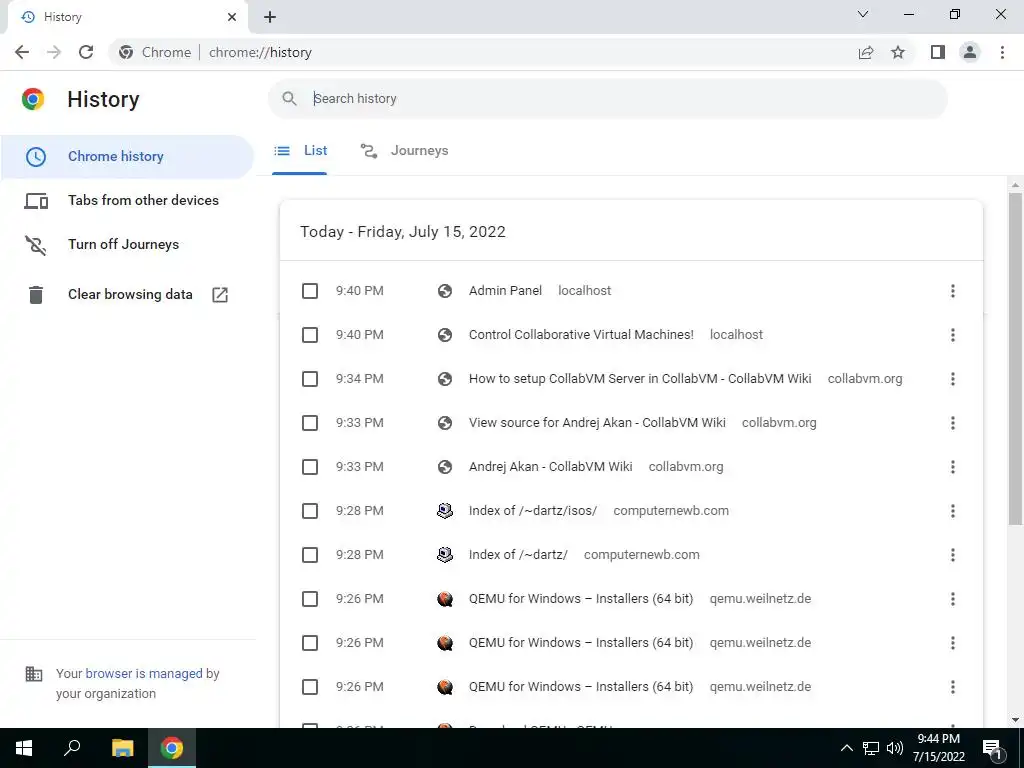The width and height of the screenshot is (1024, 768).
Task: Open the side panel icon
Action: pos(938,52)
